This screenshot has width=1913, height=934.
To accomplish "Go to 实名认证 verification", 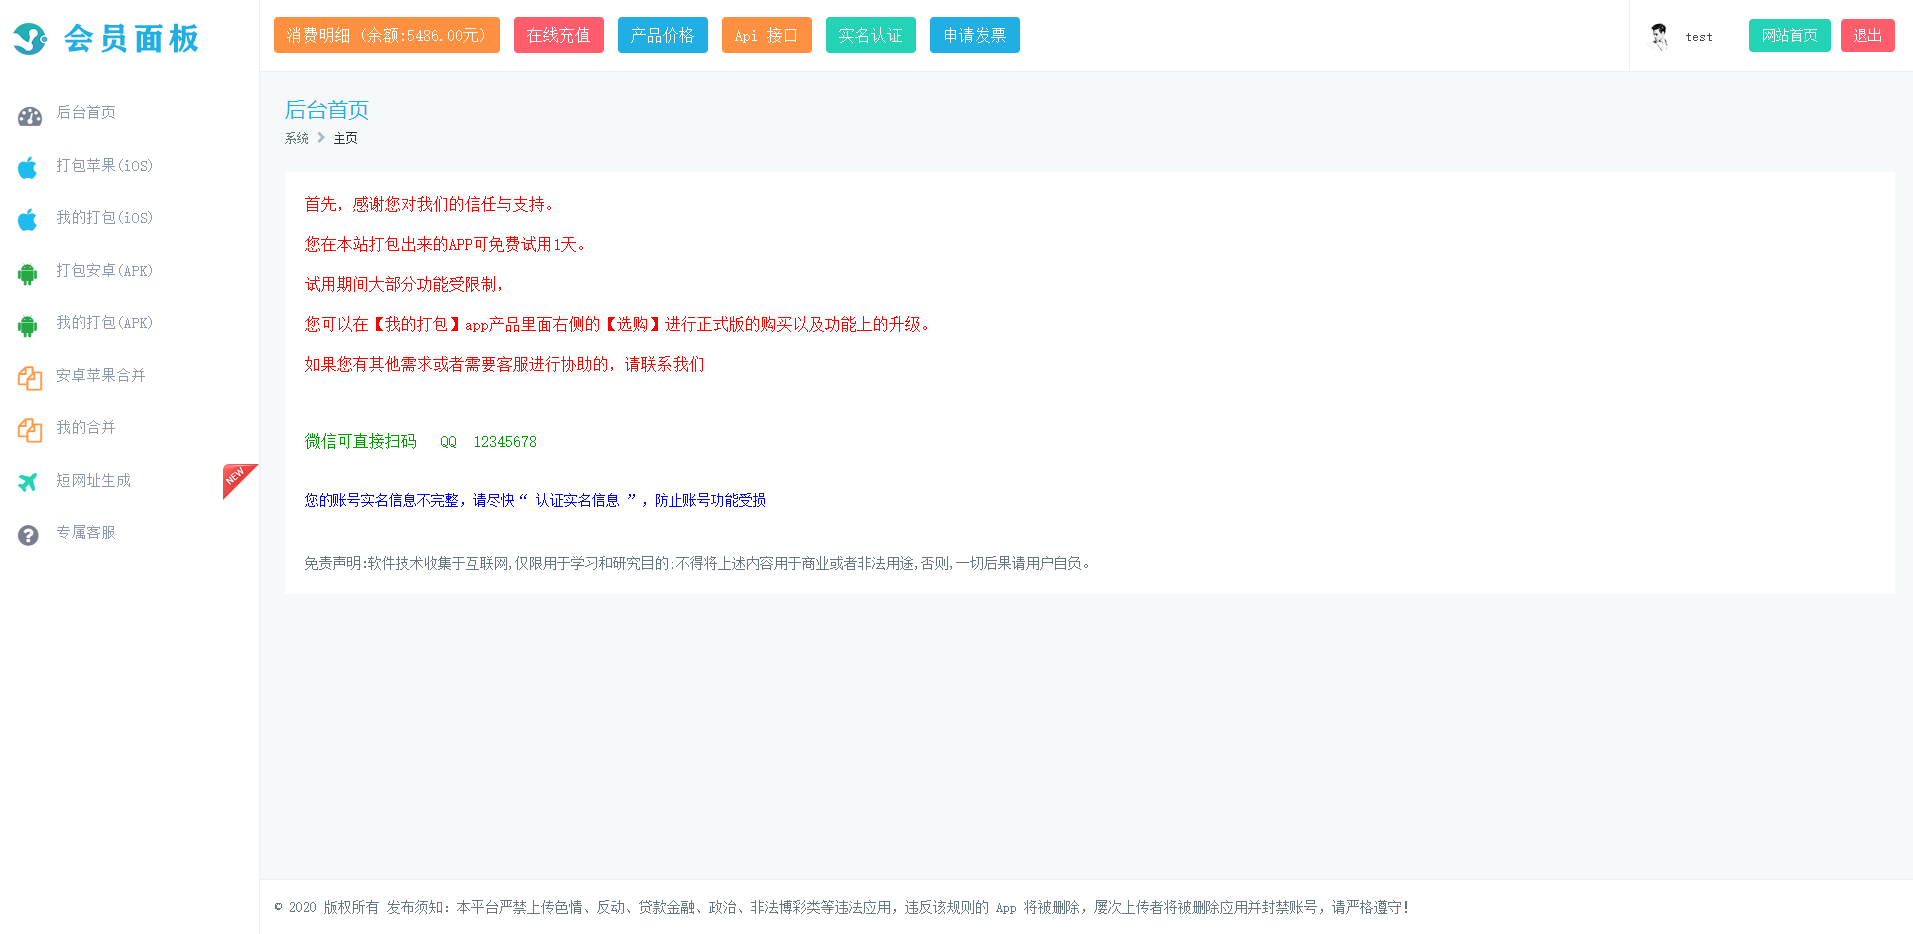I will (870, 36).
